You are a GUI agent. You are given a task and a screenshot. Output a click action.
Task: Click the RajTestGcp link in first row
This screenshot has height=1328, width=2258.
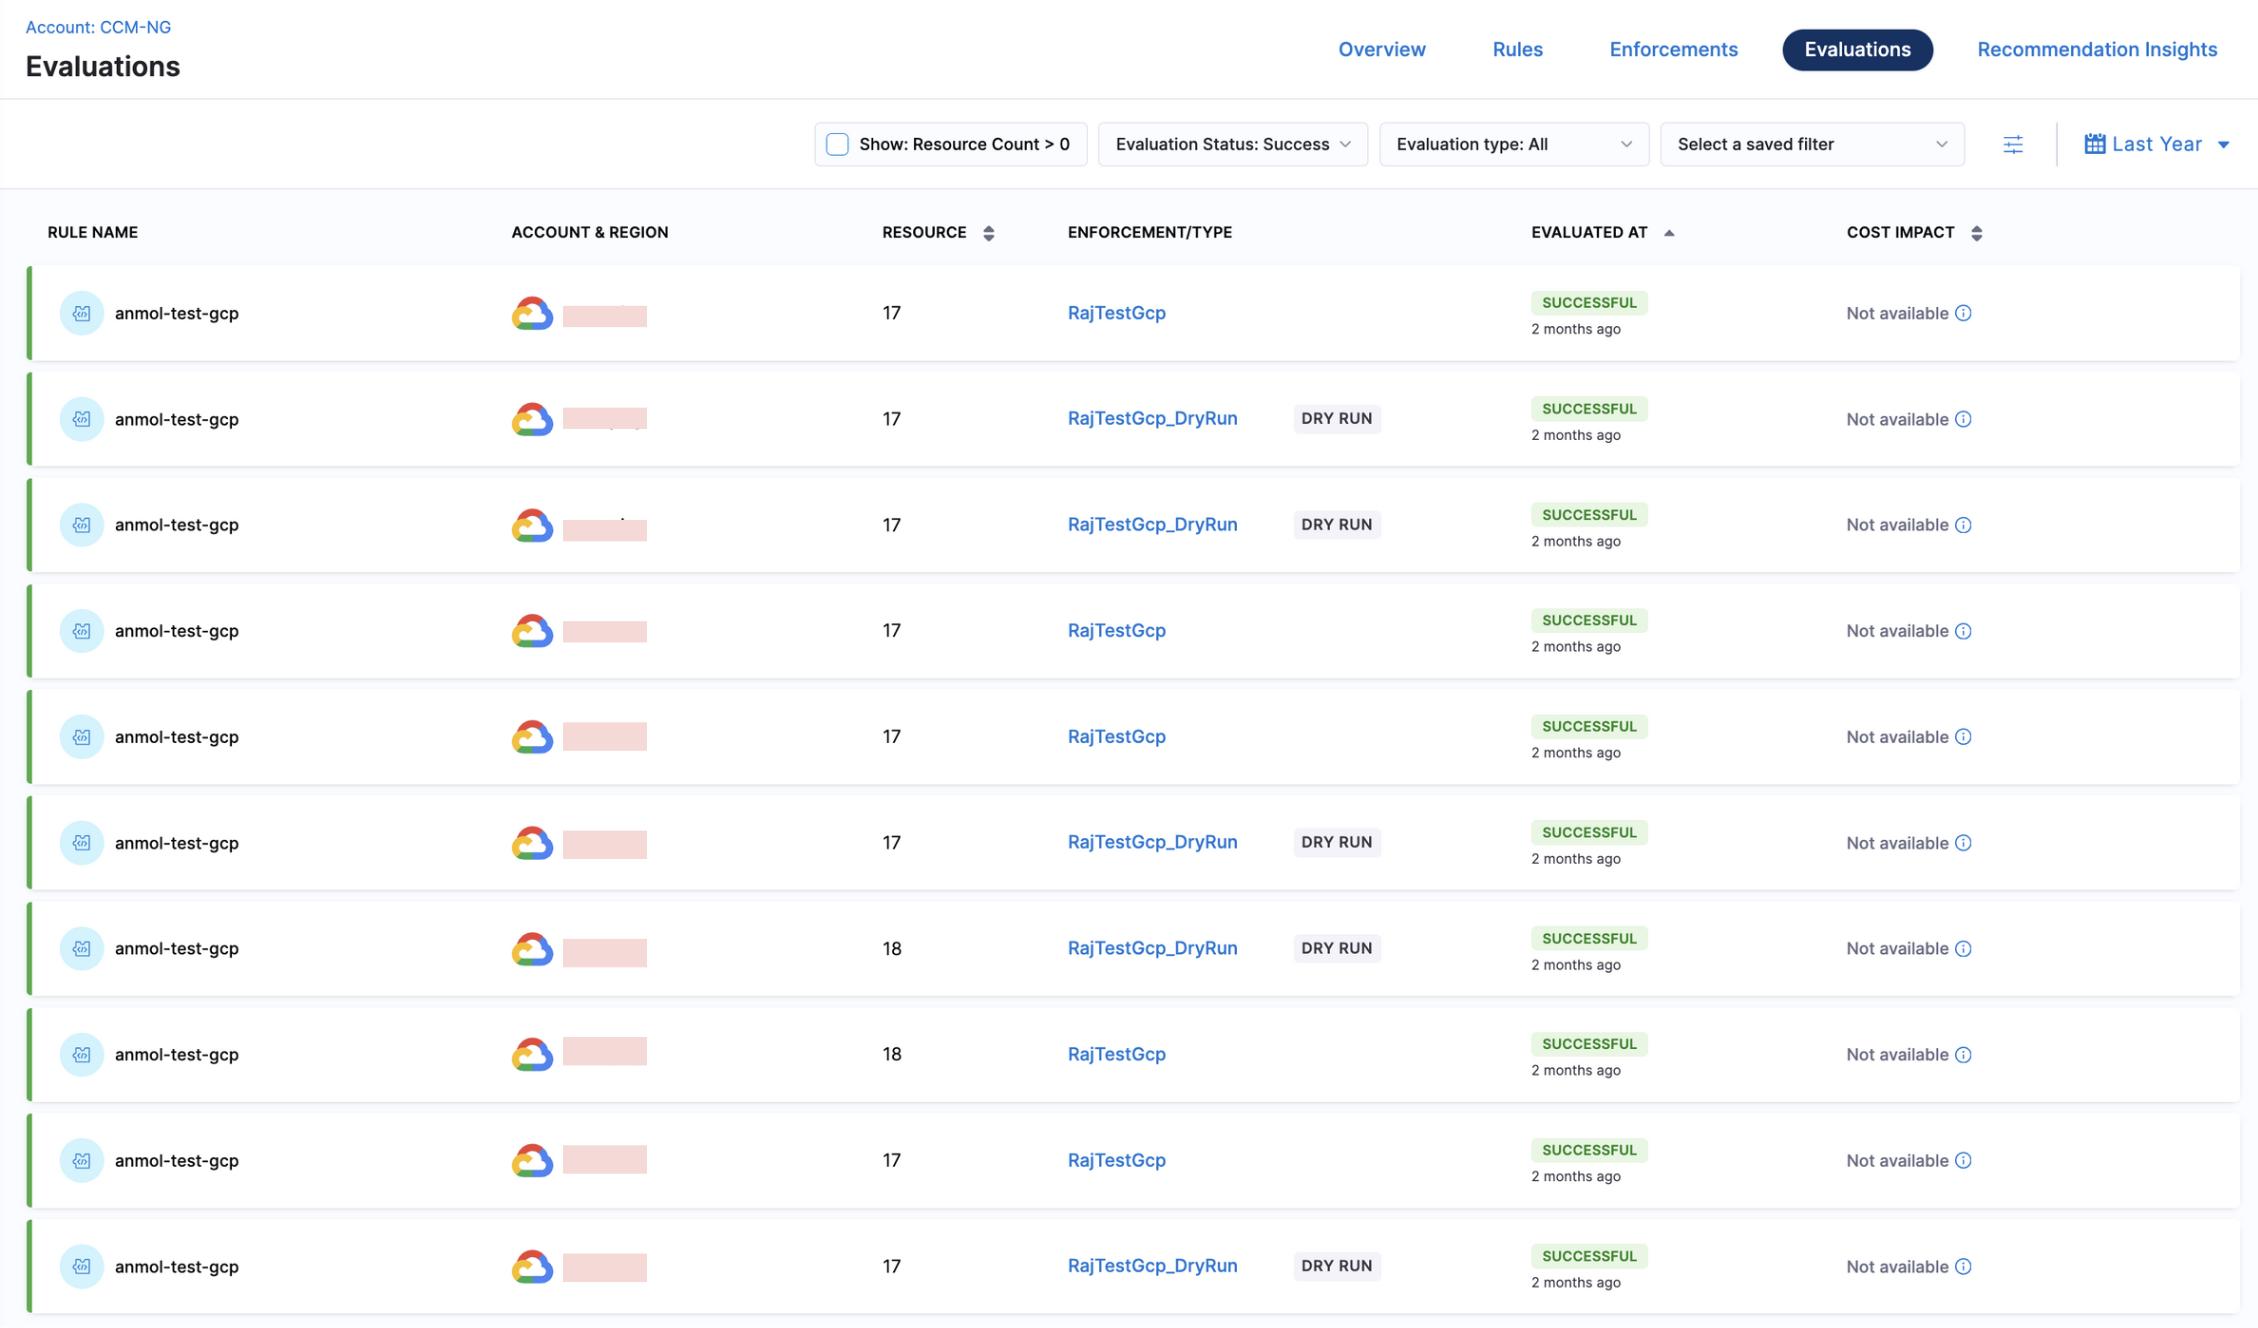pos(1116,313)
